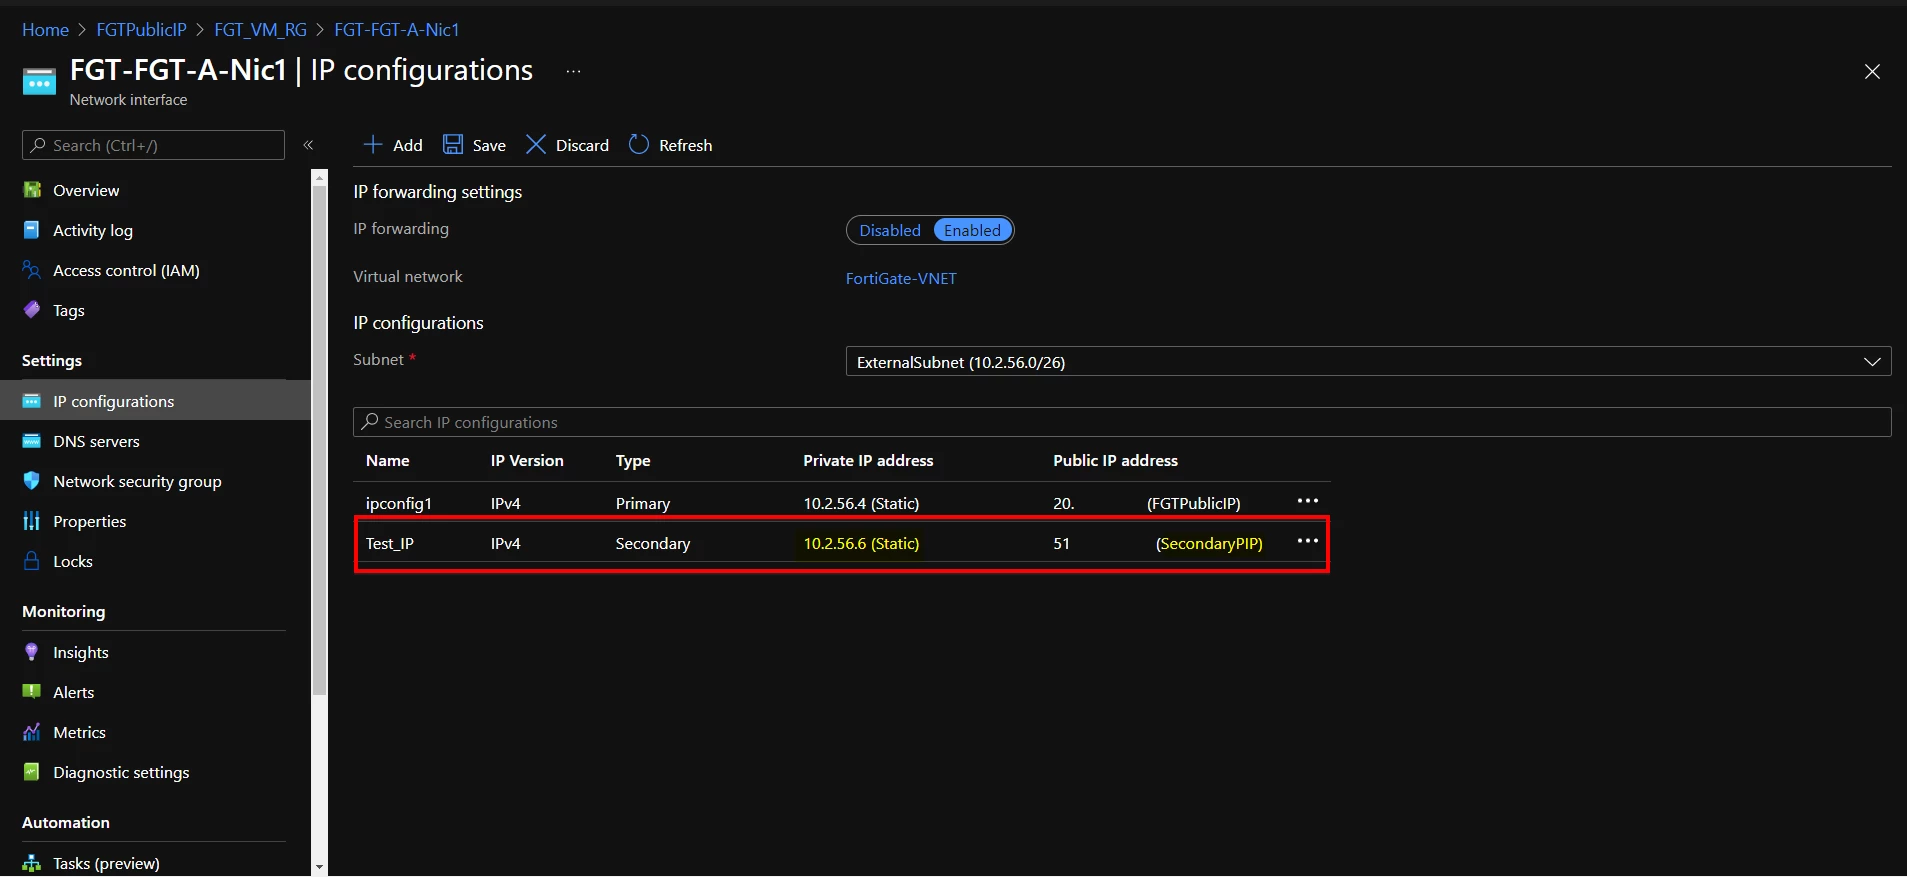Click the Save button label
The height and width of the screenshot is (877, 1907).
point(489,145)
